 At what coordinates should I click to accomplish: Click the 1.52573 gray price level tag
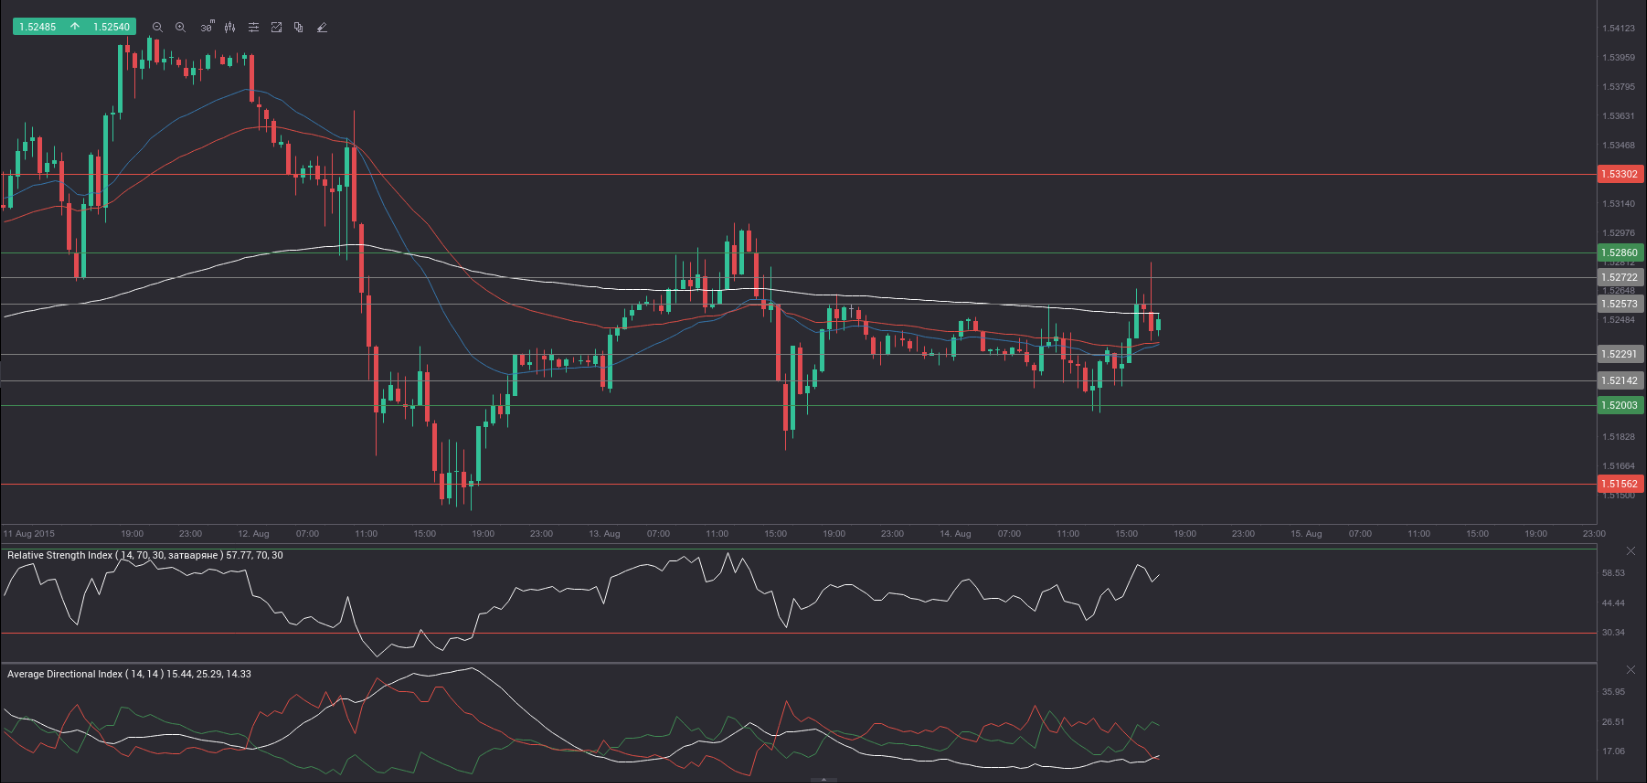point(1619,304)
